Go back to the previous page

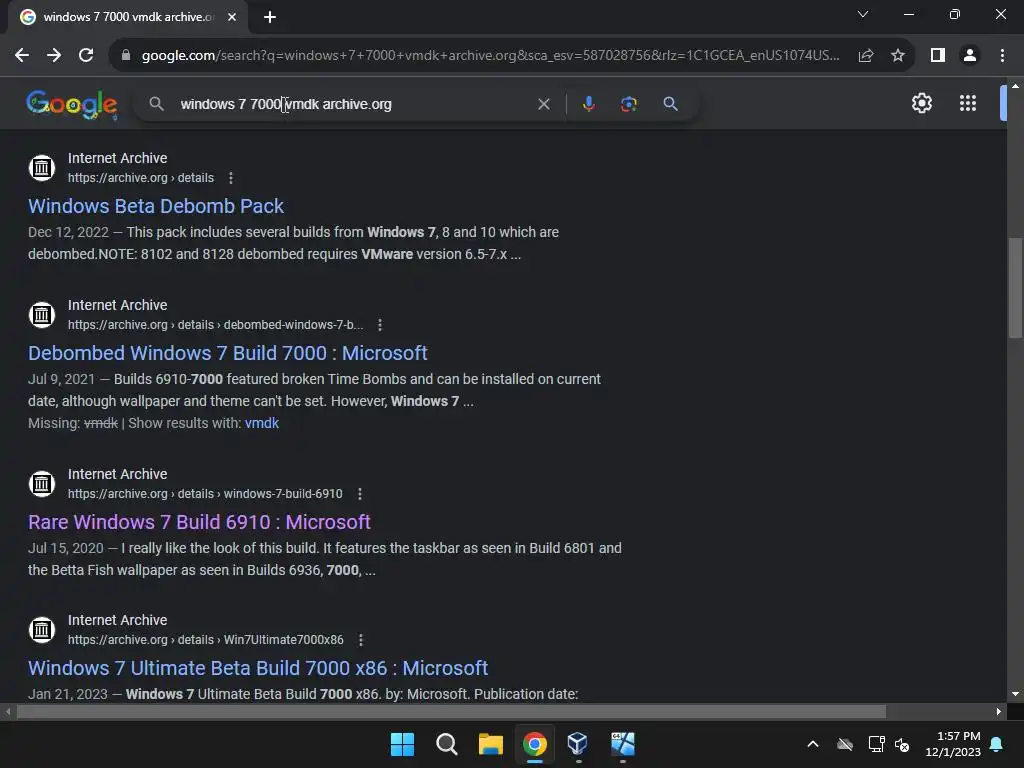(22, 56)
